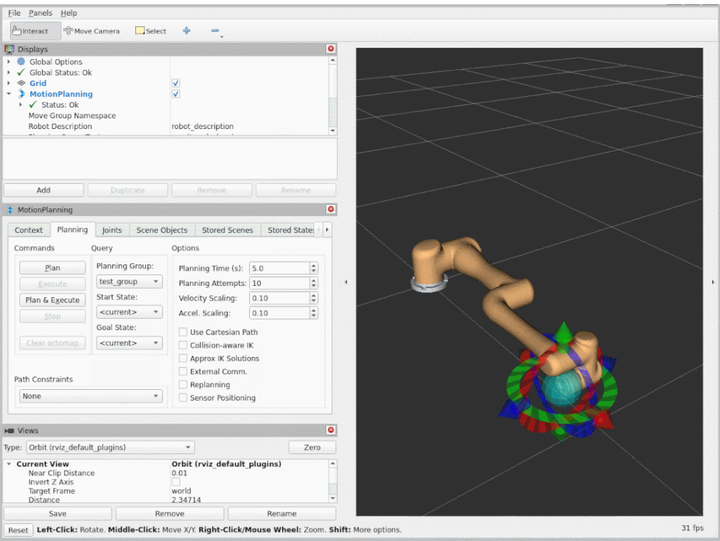Expand the Global Options tree item

point(8,62)
